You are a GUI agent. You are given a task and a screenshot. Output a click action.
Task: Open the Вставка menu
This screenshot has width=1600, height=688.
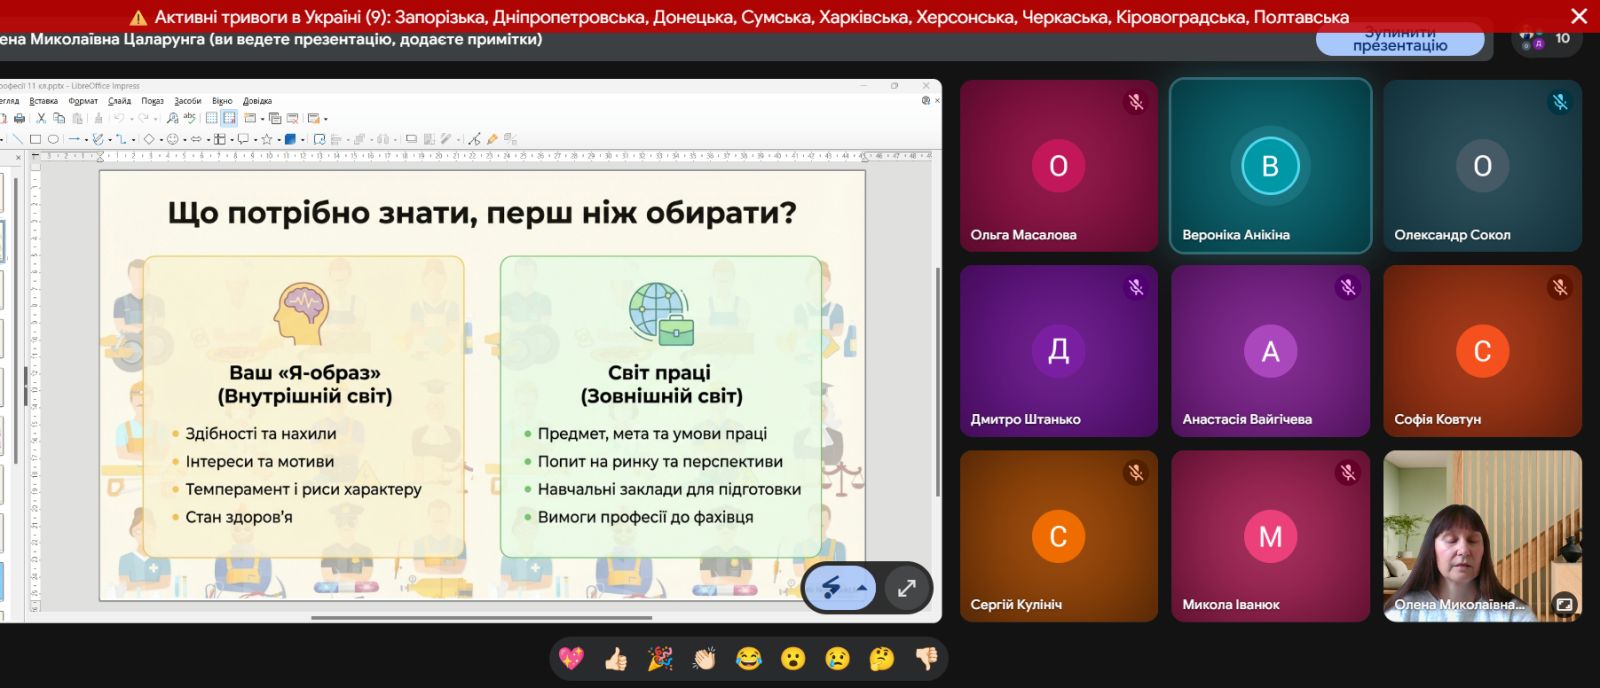coord(44,101)
